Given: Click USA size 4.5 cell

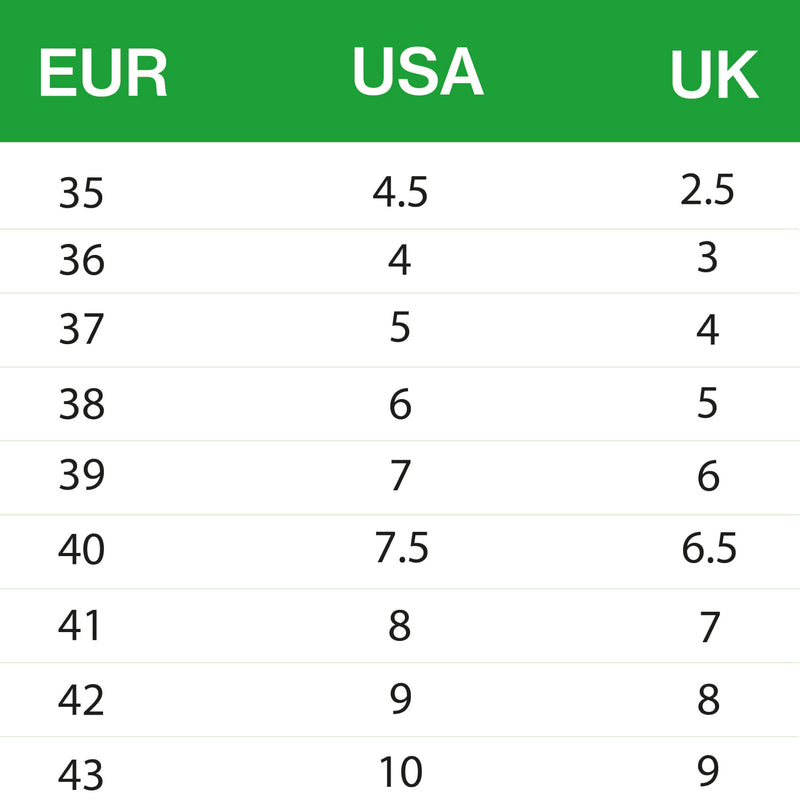Looking at the screenshot, I should [x=400, y=193].
